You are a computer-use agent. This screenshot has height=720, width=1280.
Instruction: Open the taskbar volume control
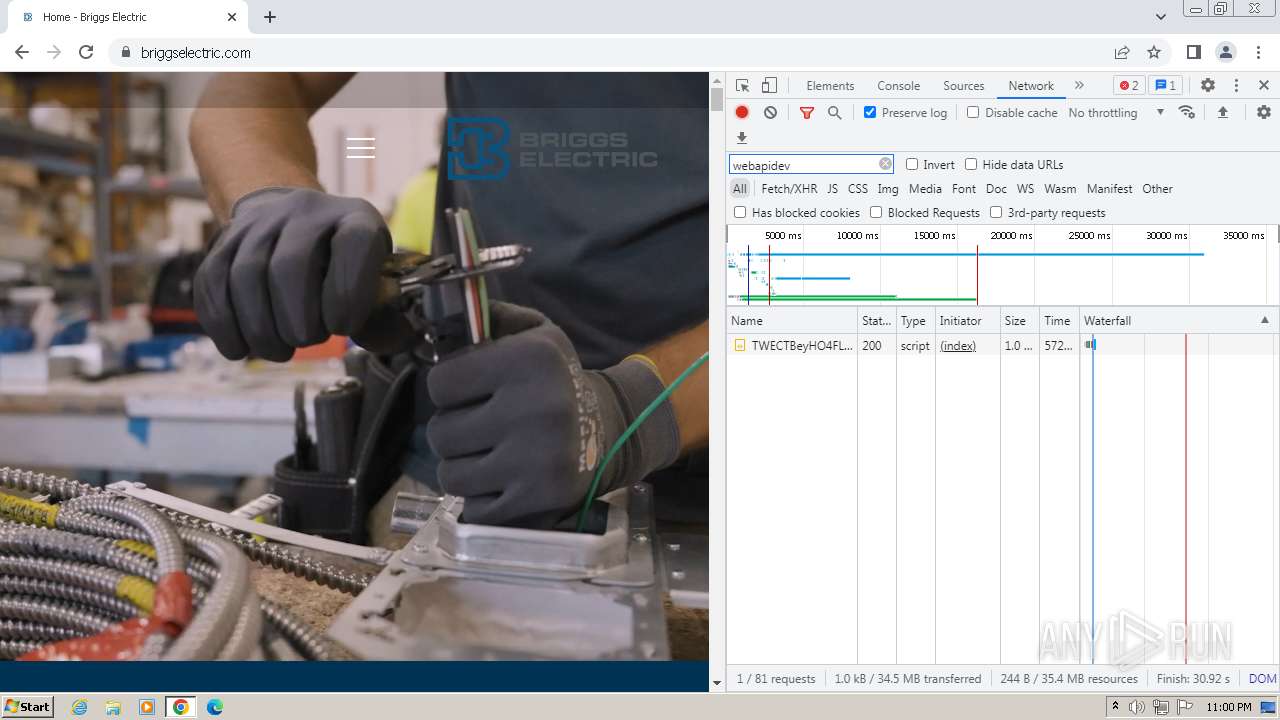coord(1137,706)
